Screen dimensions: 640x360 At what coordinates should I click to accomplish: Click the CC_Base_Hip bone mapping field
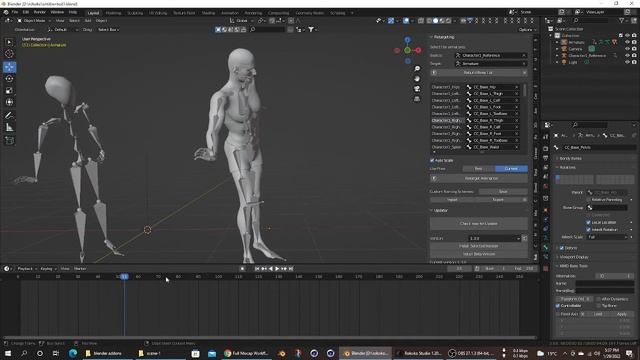coord(493,87)
